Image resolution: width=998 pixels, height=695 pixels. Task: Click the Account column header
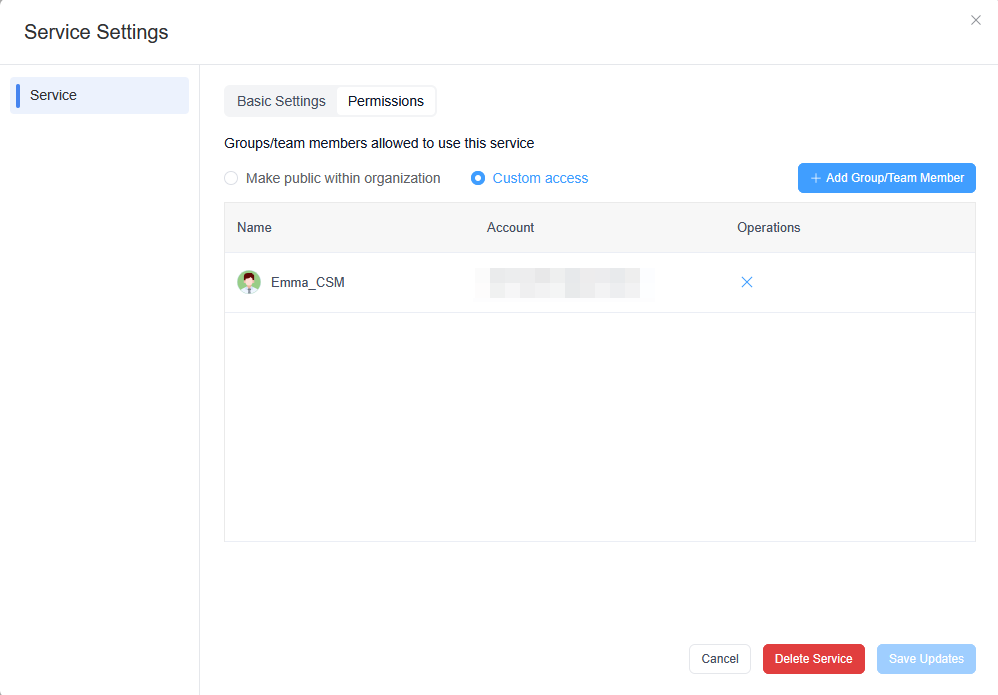(x=510, y=228)
